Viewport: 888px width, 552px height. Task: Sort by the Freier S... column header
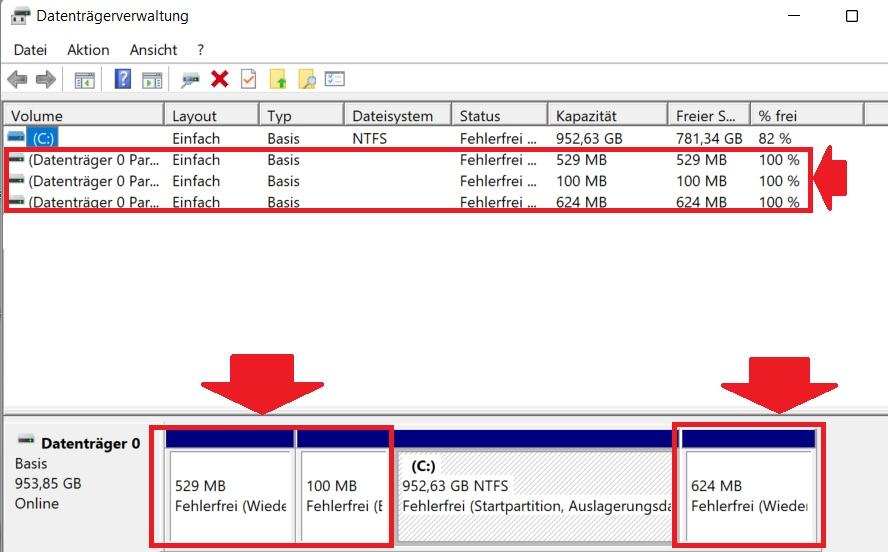[710, 115]
